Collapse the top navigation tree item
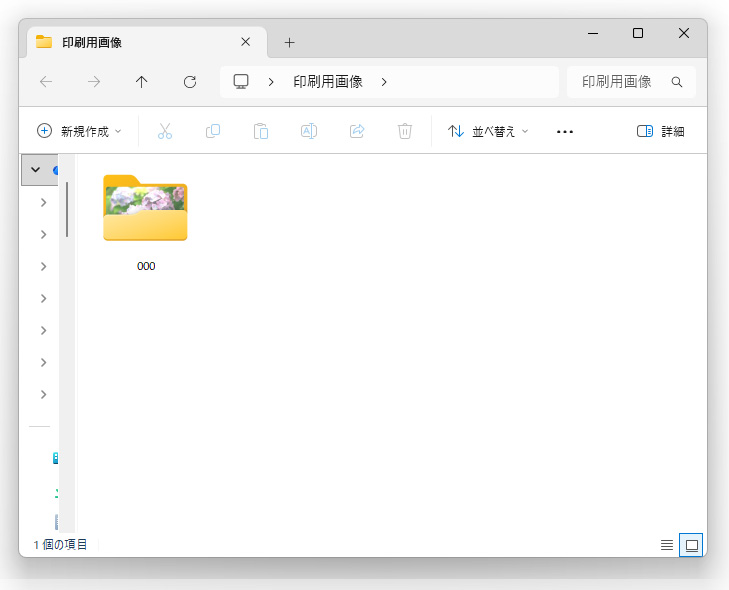729x590 pixels. click(x=35, y=170)
